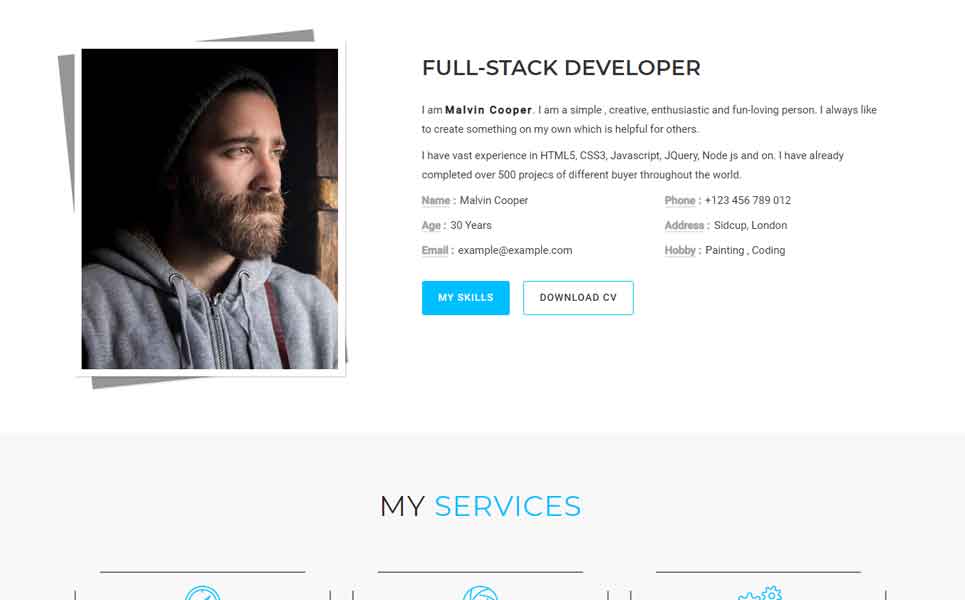Download the CV file
Image resolution: width=965 pixels, height=600 pixels.
[x=578, y=298]
